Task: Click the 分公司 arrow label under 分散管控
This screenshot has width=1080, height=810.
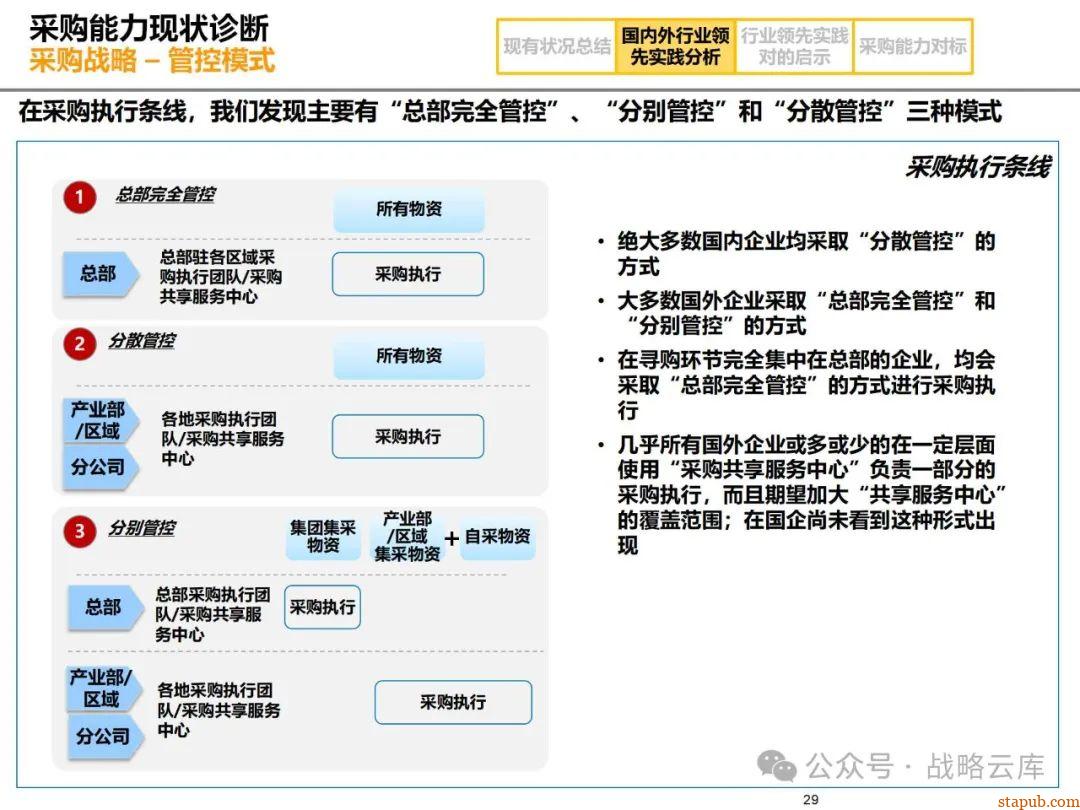Action: (100, 468)
